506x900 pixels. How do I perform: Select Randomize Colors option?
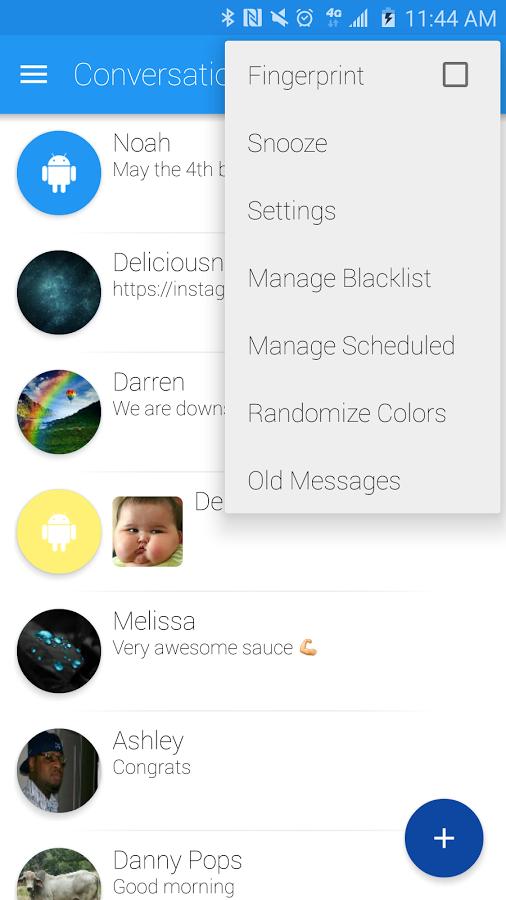point(362,413)
